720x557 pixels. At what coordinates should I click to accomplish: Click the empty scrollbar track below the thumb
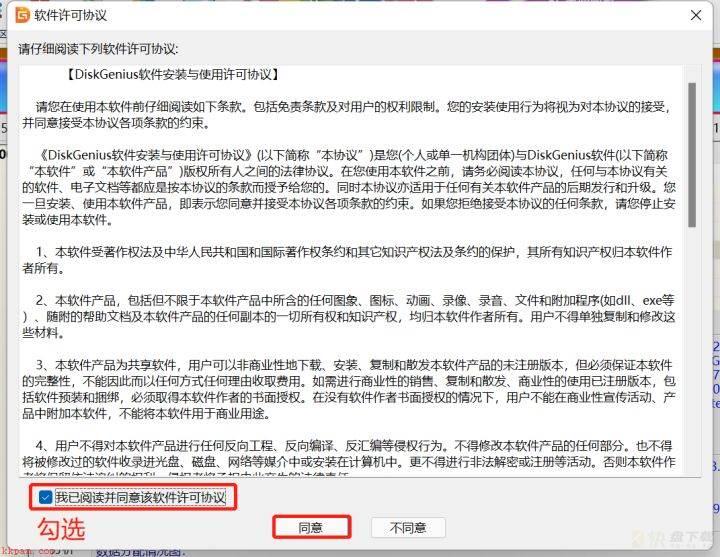pyautogui.click(x=692, y=349)
